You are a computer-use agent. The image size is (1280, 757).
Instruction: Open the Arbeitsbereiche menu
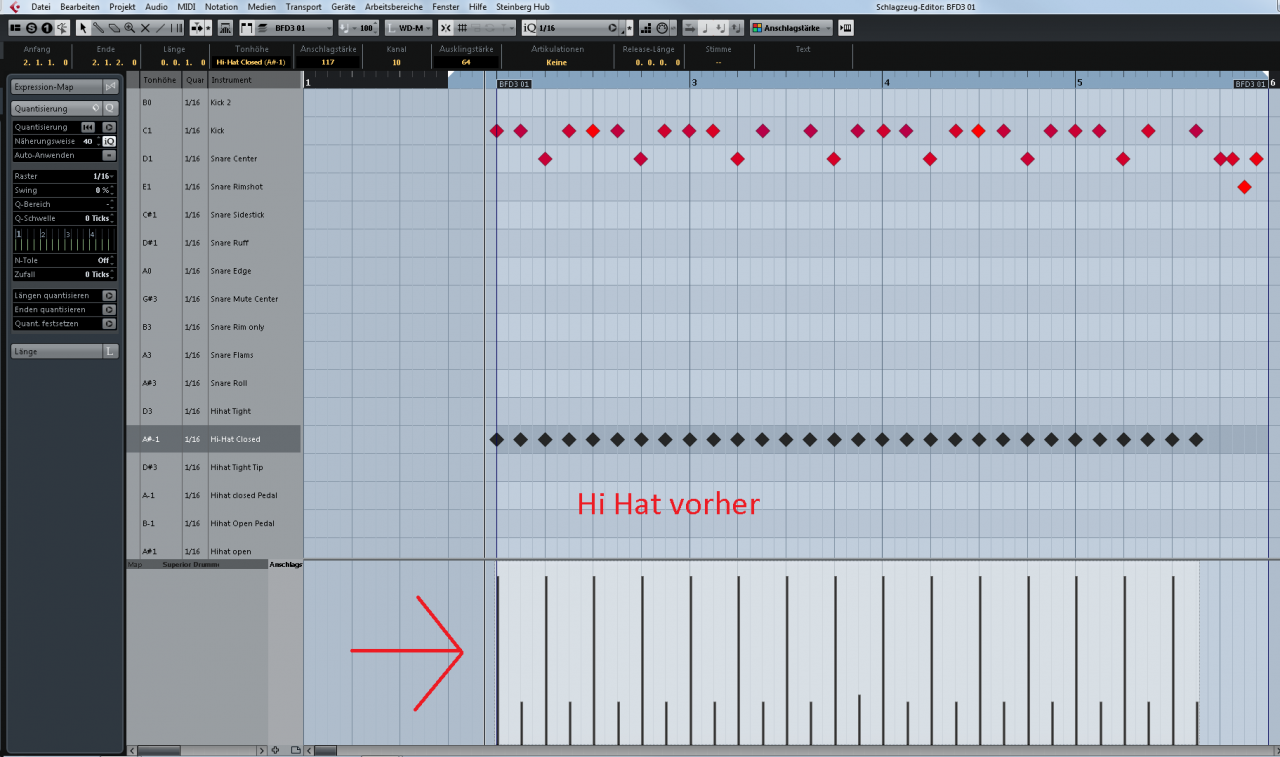click(x=395, y=7)
